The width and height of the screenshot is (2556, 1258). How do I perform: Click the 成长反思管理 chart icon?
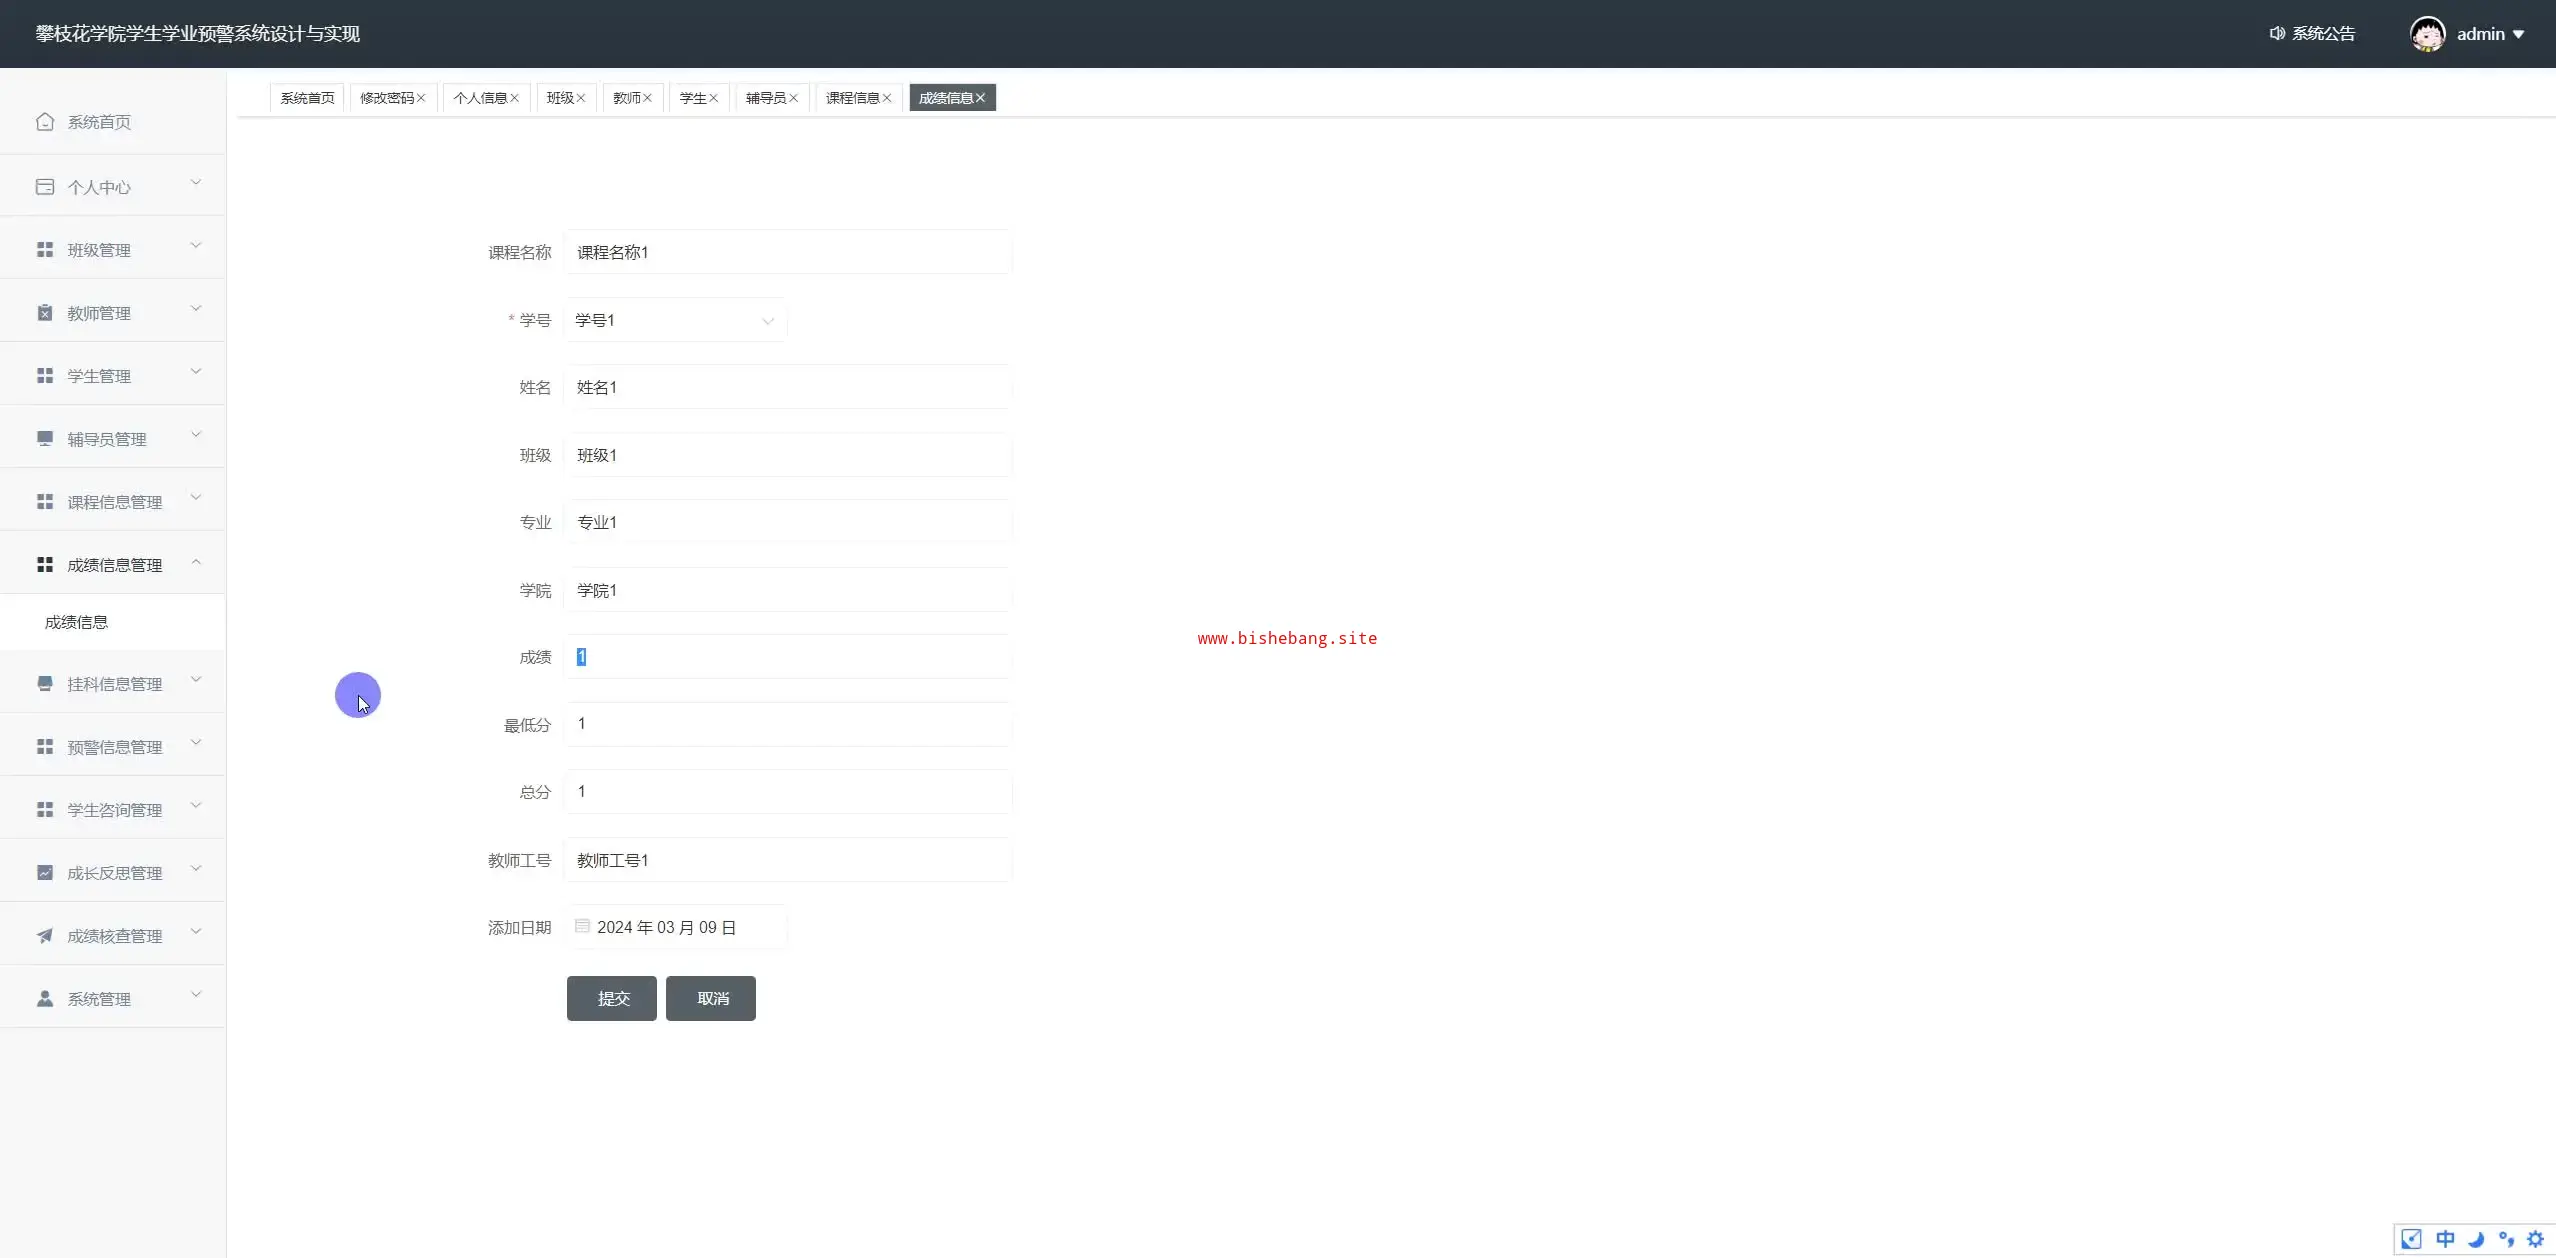coord(45,873)
